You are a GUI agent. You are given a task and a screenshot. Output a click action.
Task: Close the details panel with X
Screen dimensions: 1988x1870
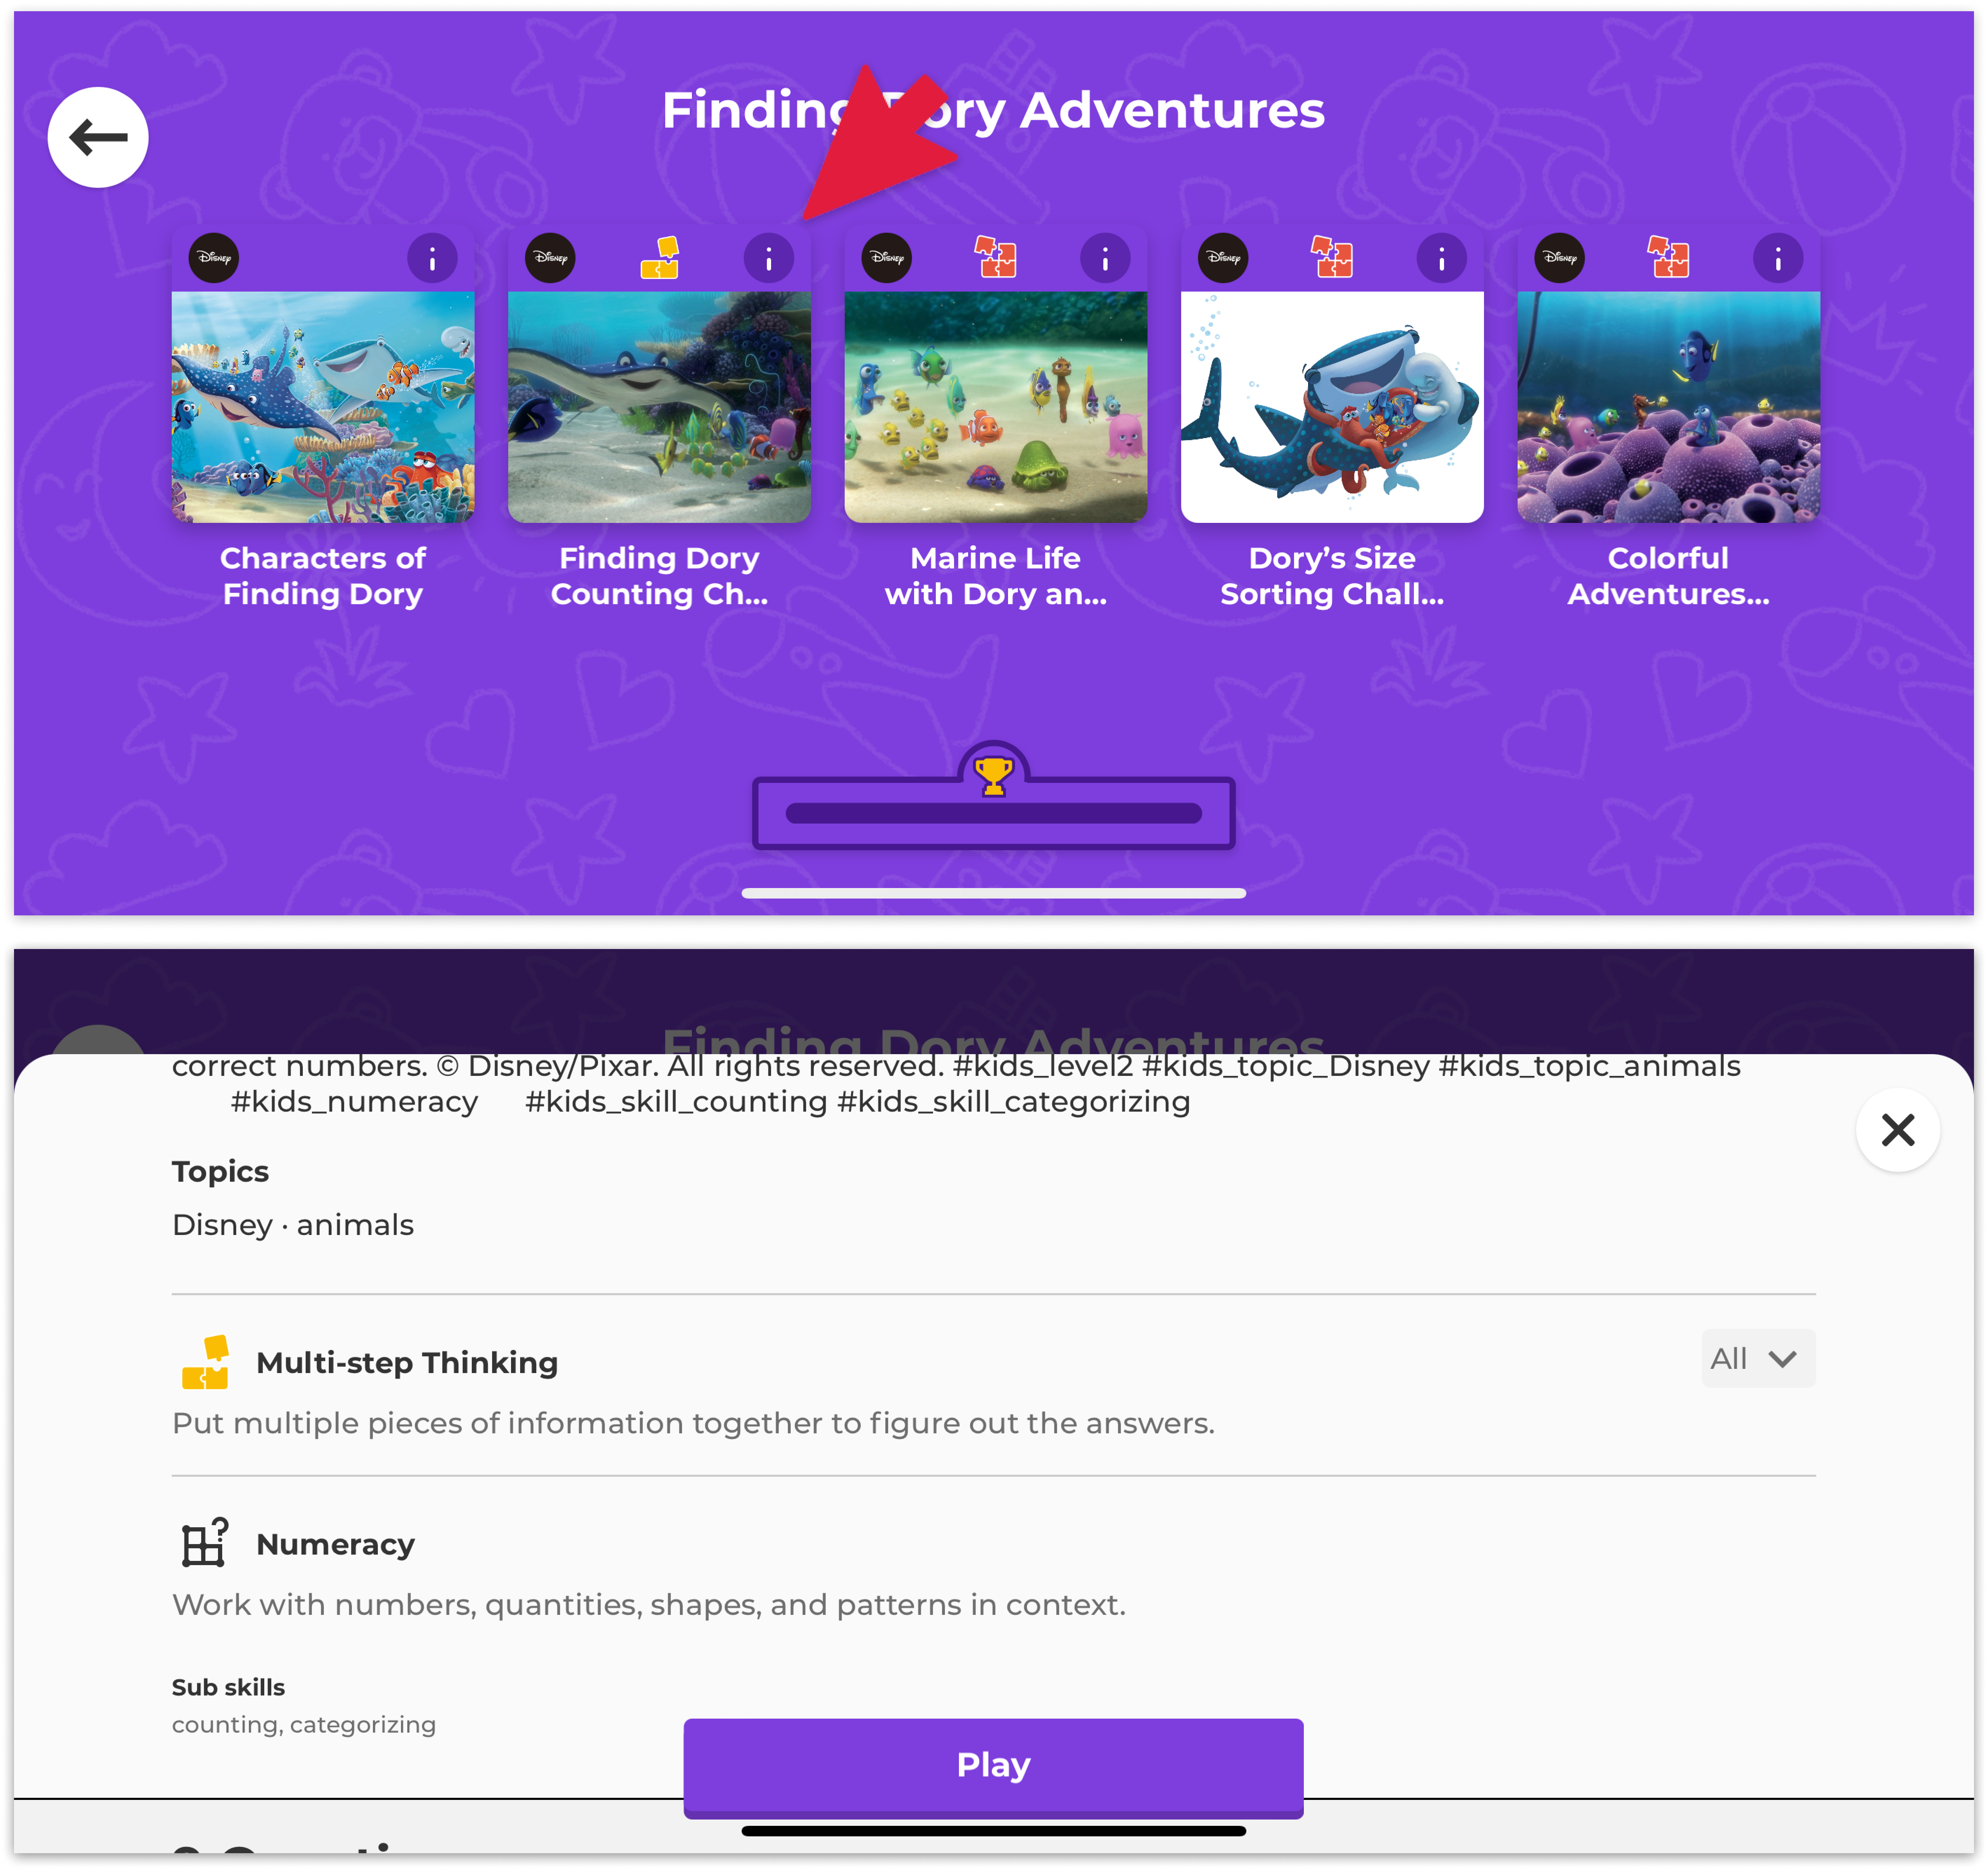pyautogui.click(x=1897, y=1130)
